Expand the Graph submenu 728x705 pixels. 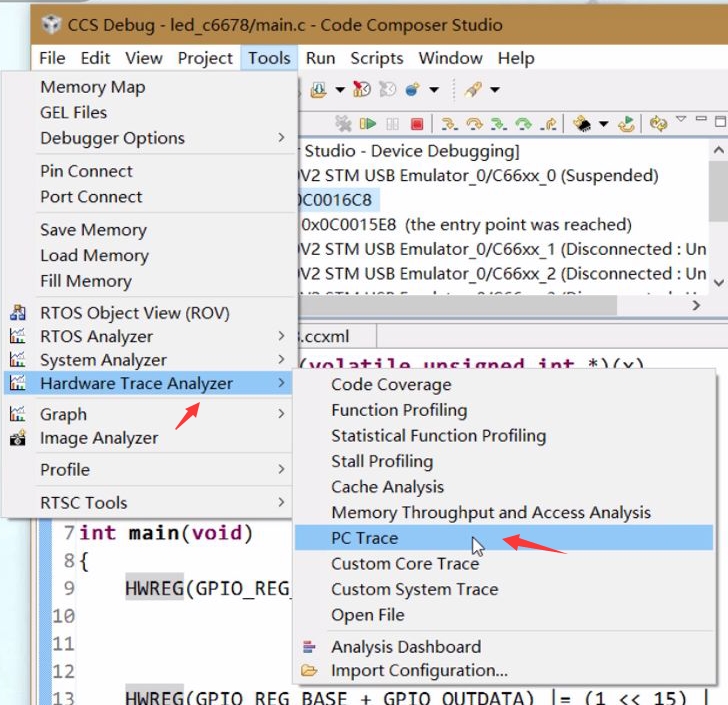tap(281, 414)
